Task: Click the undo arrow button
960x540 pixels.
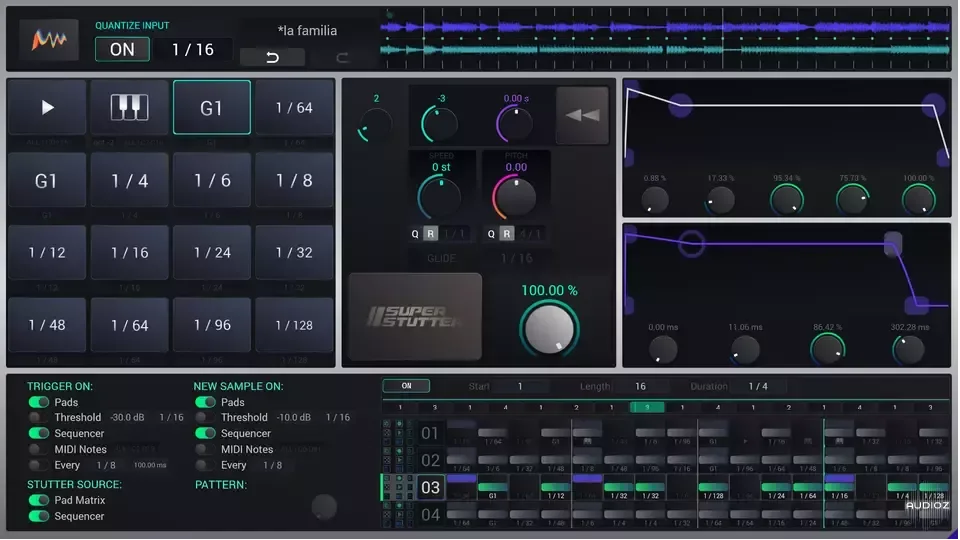Action: pos(272,57)
